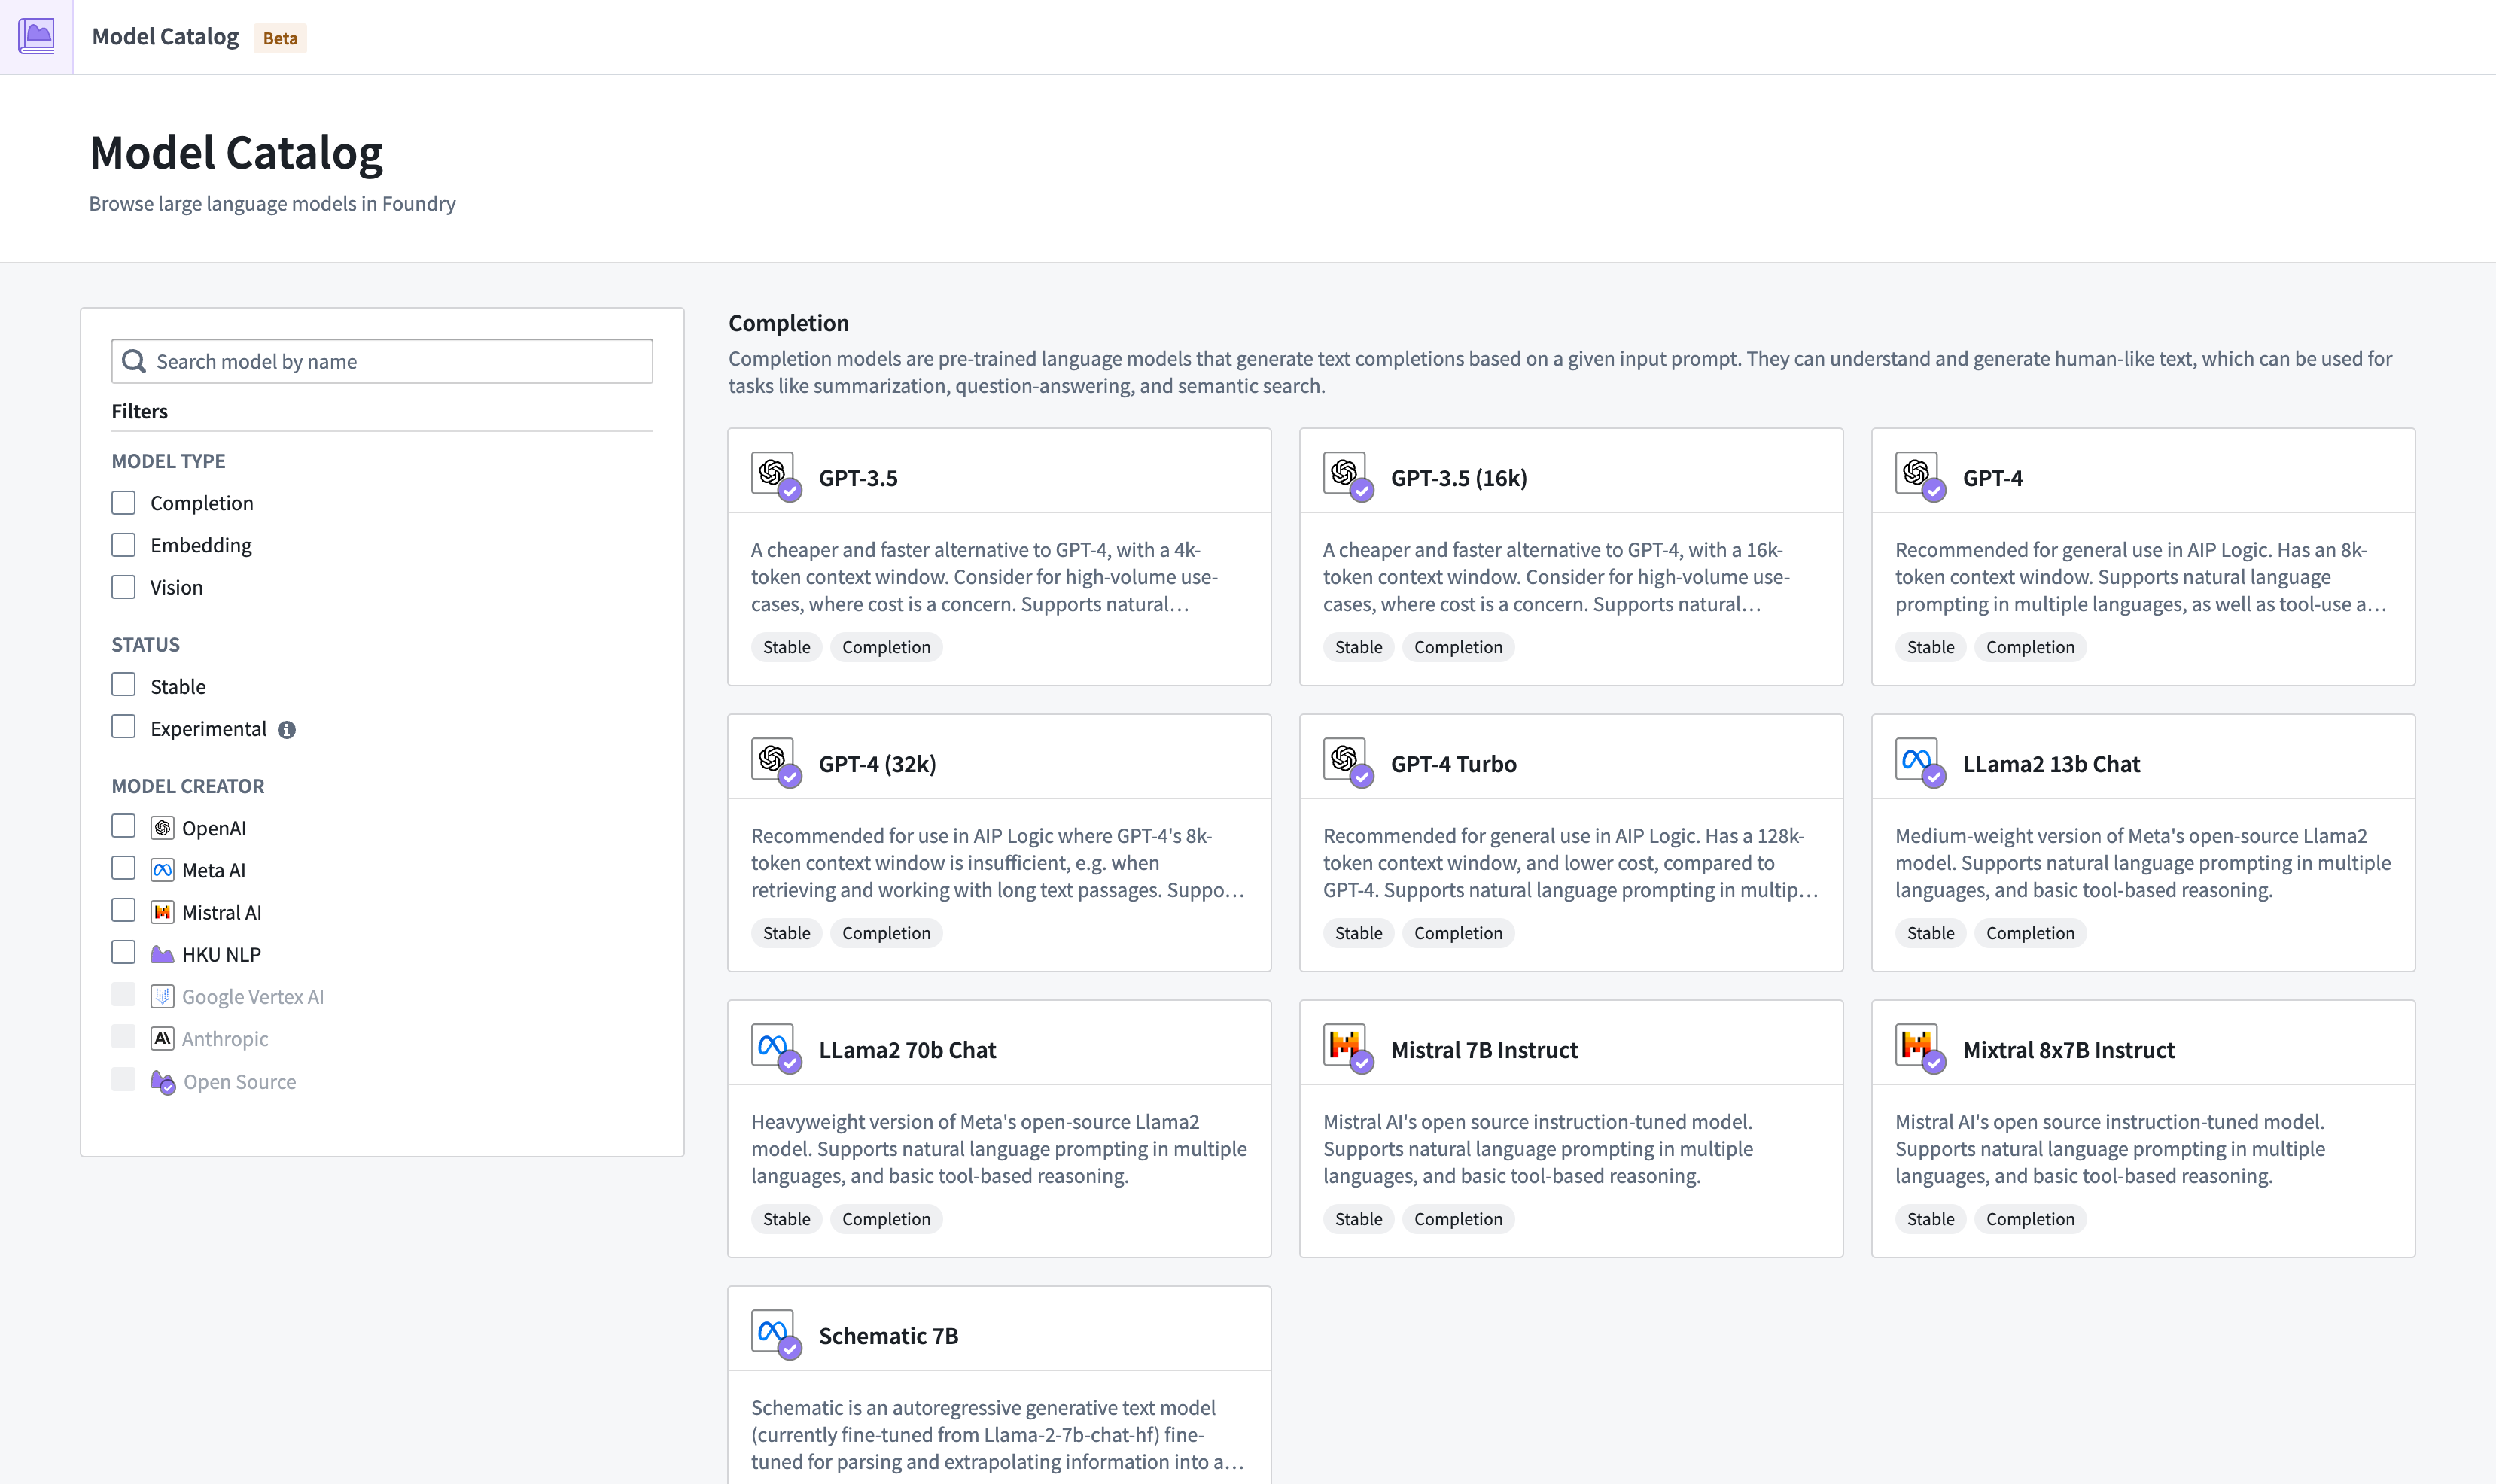Click the Meta AI logo in filters

(162, 870)
